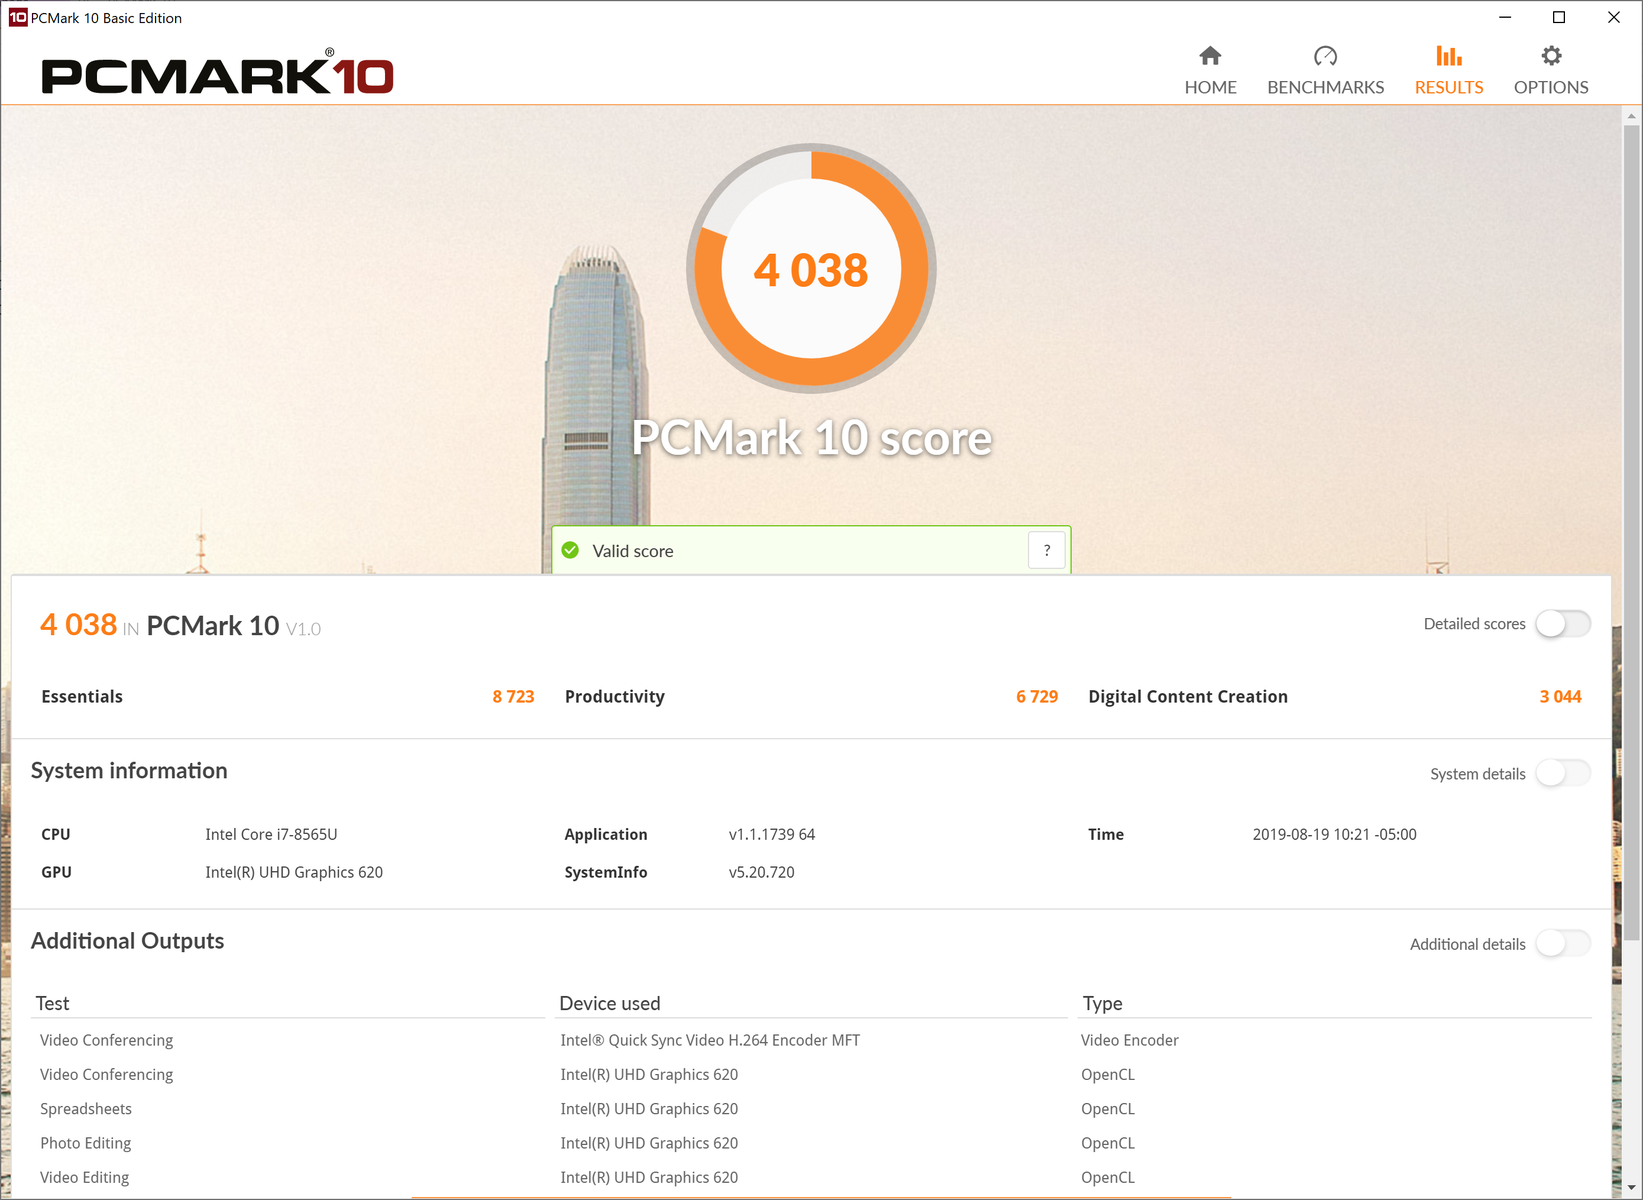This screenshot has width=1643, height=1200.
Task: Click the scrollbar down arrow
Action: click(x=1632, y=1188)
